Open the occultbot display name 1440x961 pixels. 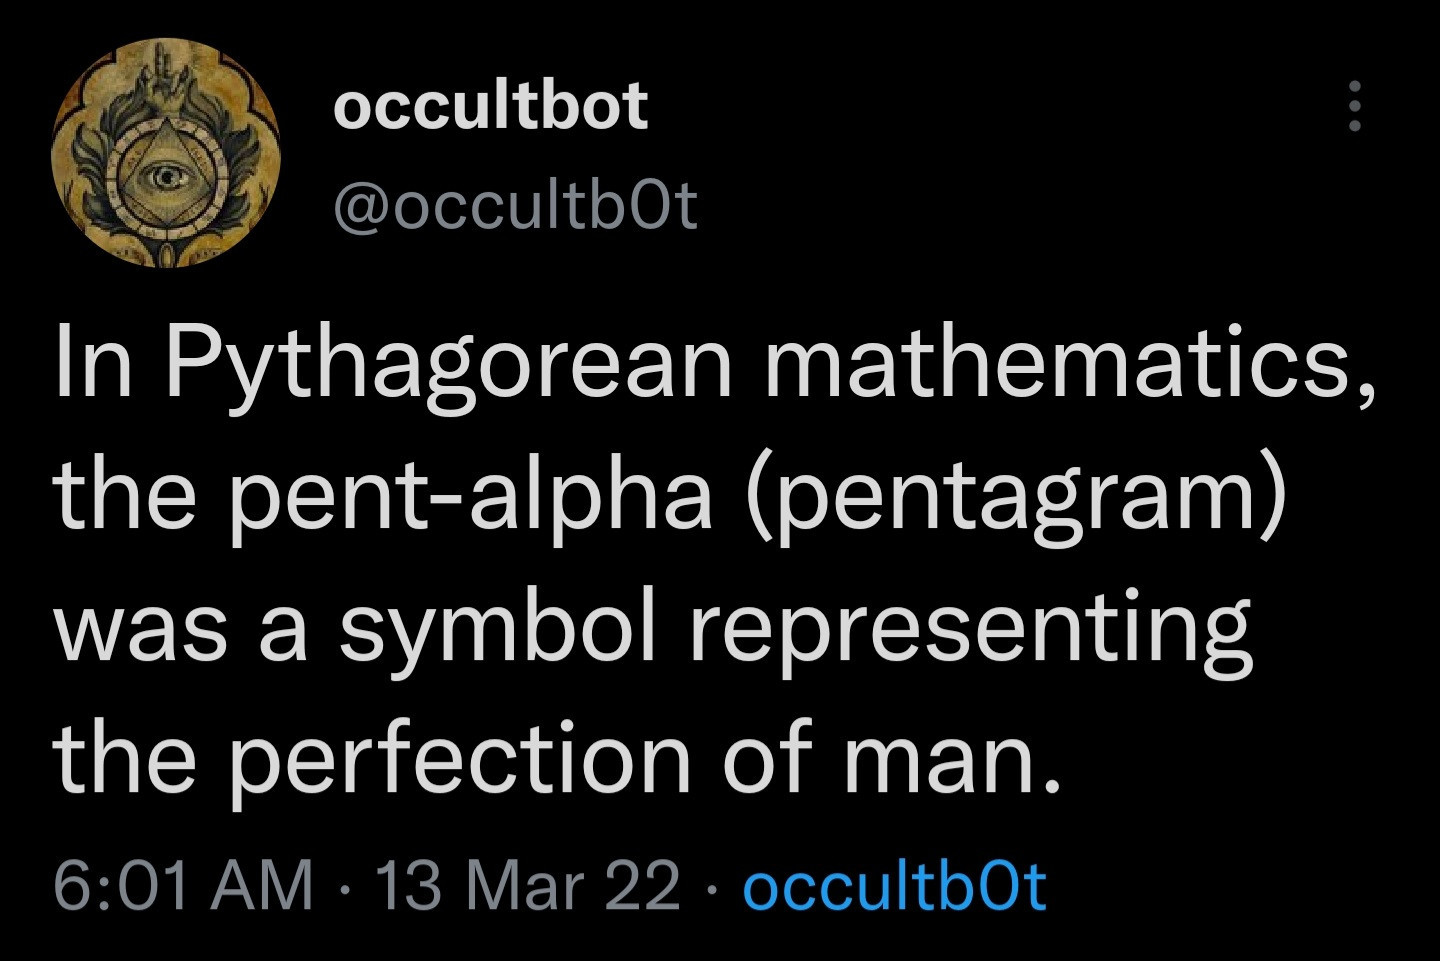[x=490, y=106]
